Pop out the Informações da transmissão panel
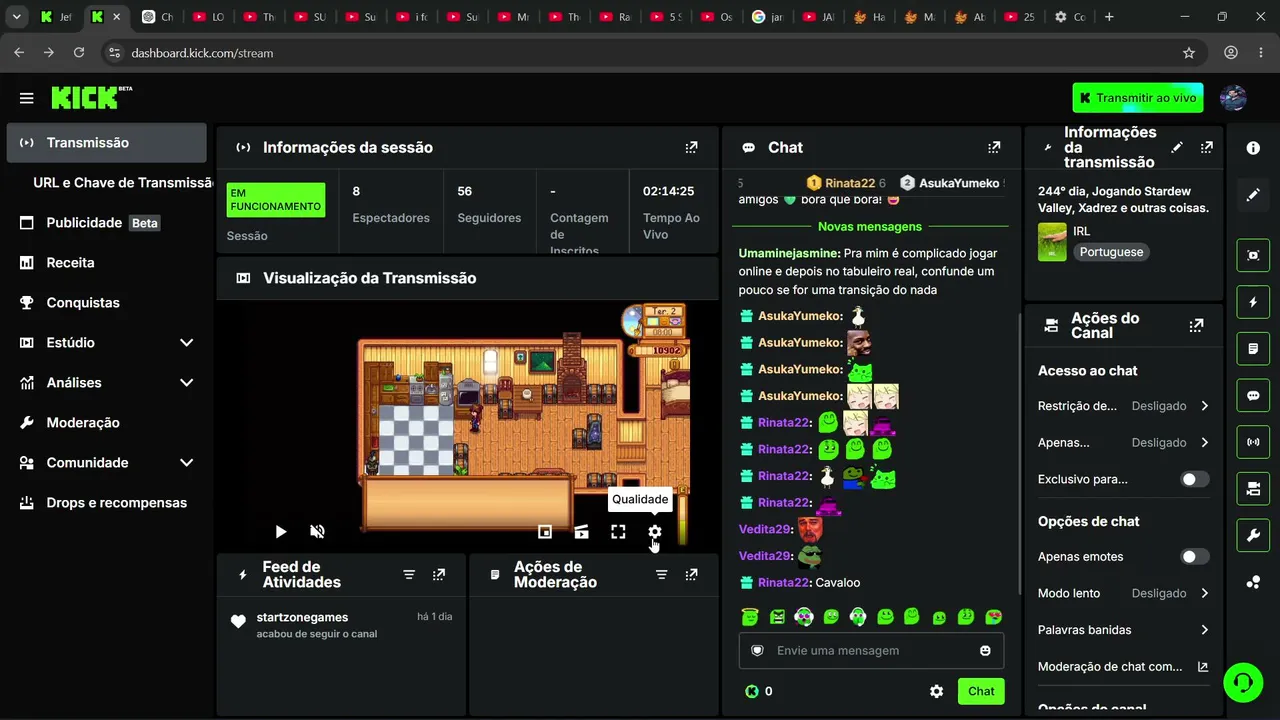 [1207, 147]
